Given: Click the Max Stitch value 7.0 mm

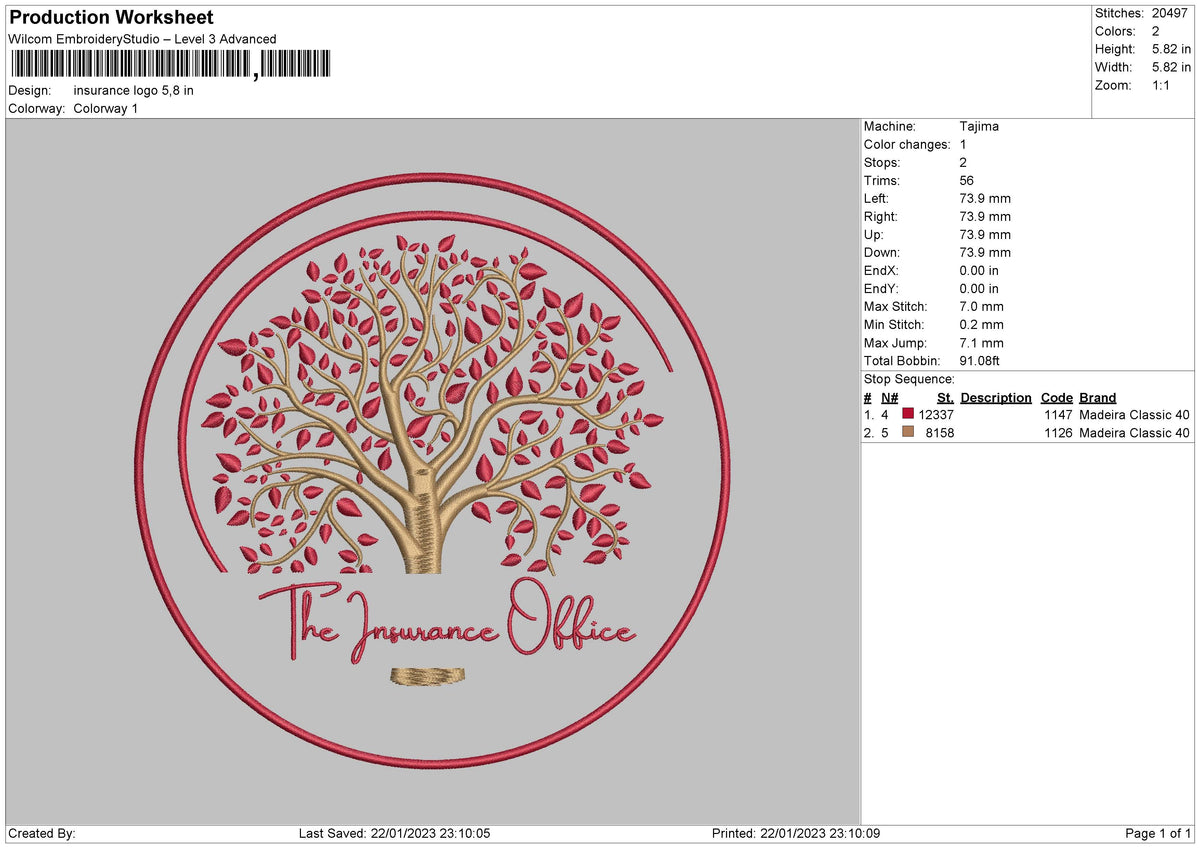Looking at the screenshot, I should 981,306.
